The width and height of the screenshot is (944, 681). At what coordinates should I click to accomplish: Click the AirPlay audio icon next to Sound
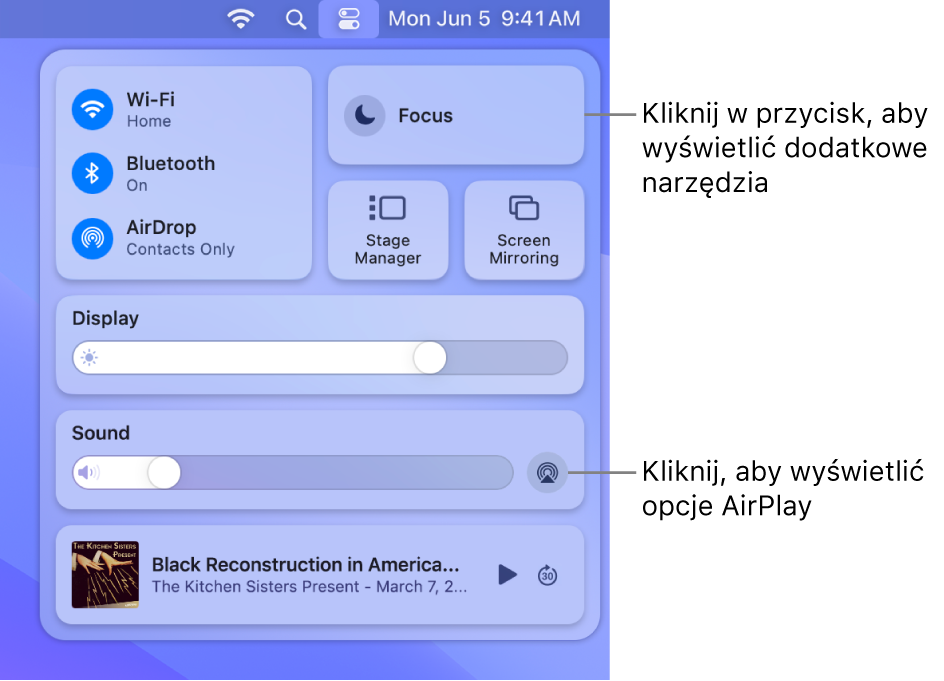(x=546, y=471)
